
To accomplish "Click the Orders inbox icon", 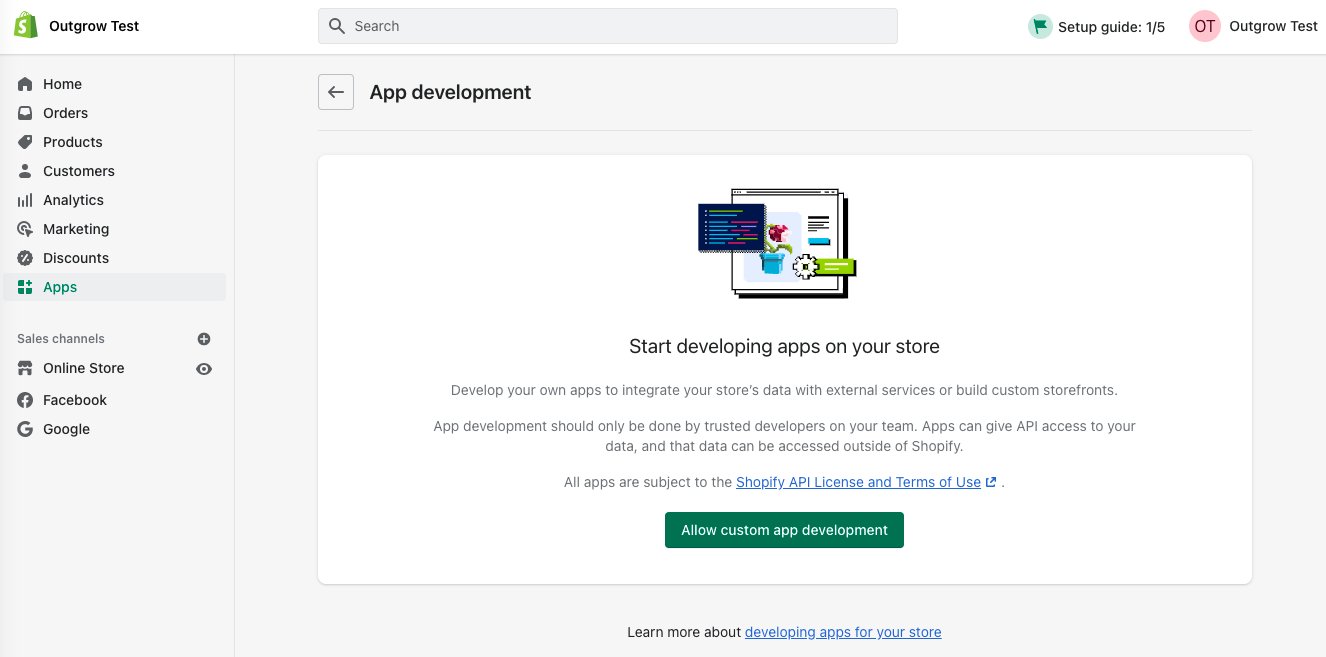I will [25, 113].
